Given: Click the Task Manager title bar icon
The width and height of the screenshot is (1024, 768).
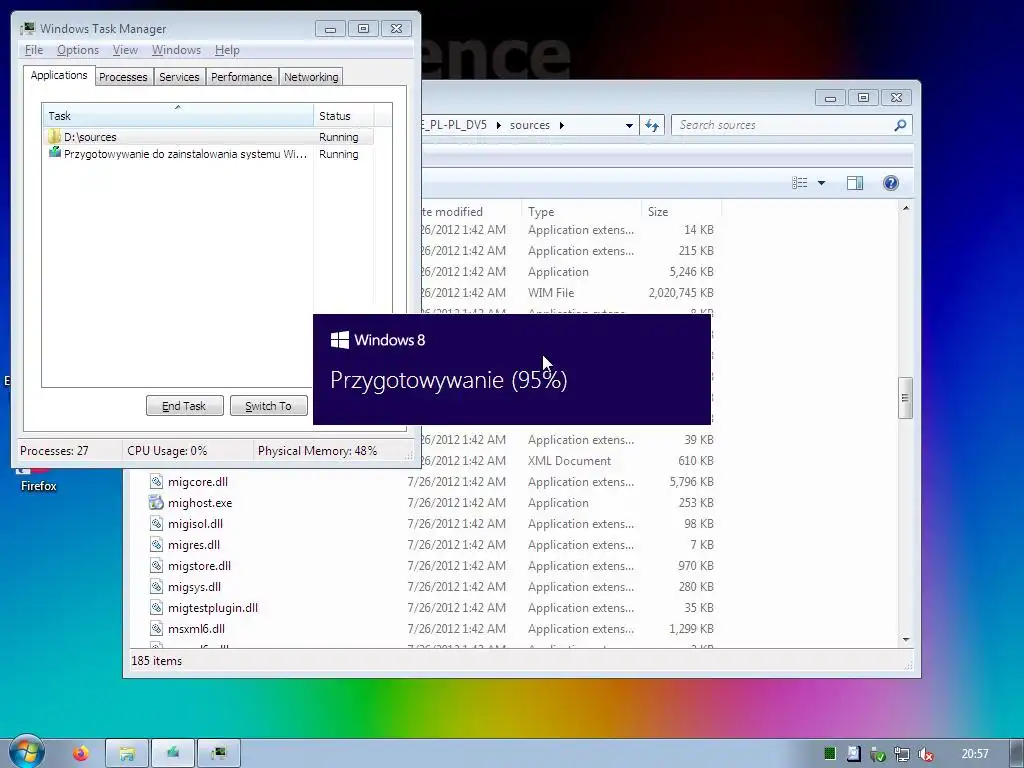Looking at the screenshot, I should point(27,29).
